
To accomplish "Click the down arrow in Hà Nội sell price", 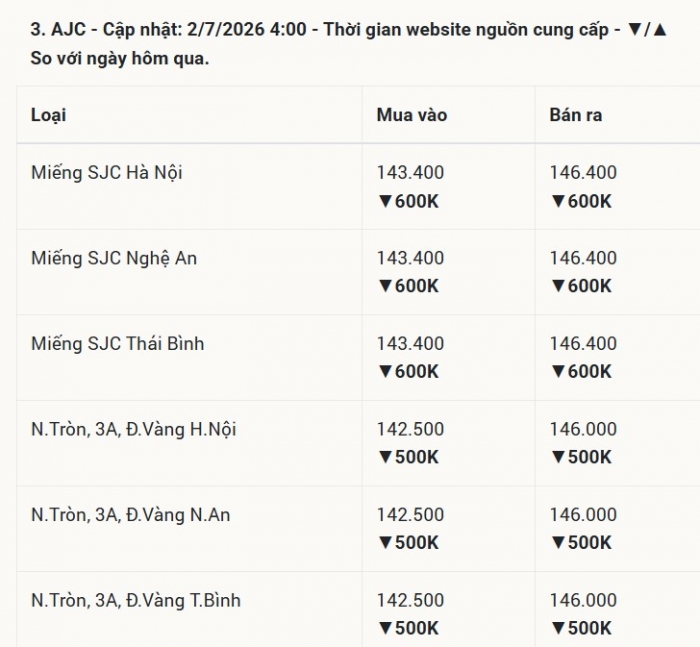I will click(x=558, y=201).
